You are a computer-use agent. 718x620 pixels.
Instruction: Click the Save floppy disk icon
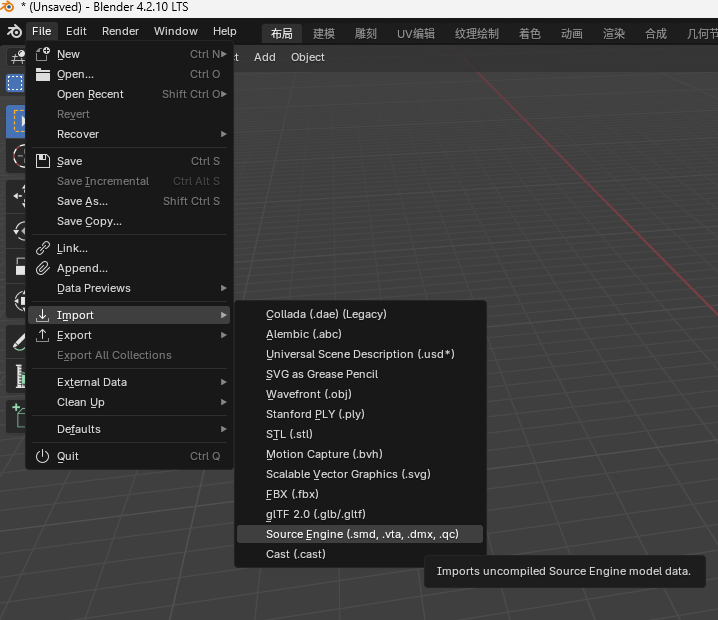43,161
